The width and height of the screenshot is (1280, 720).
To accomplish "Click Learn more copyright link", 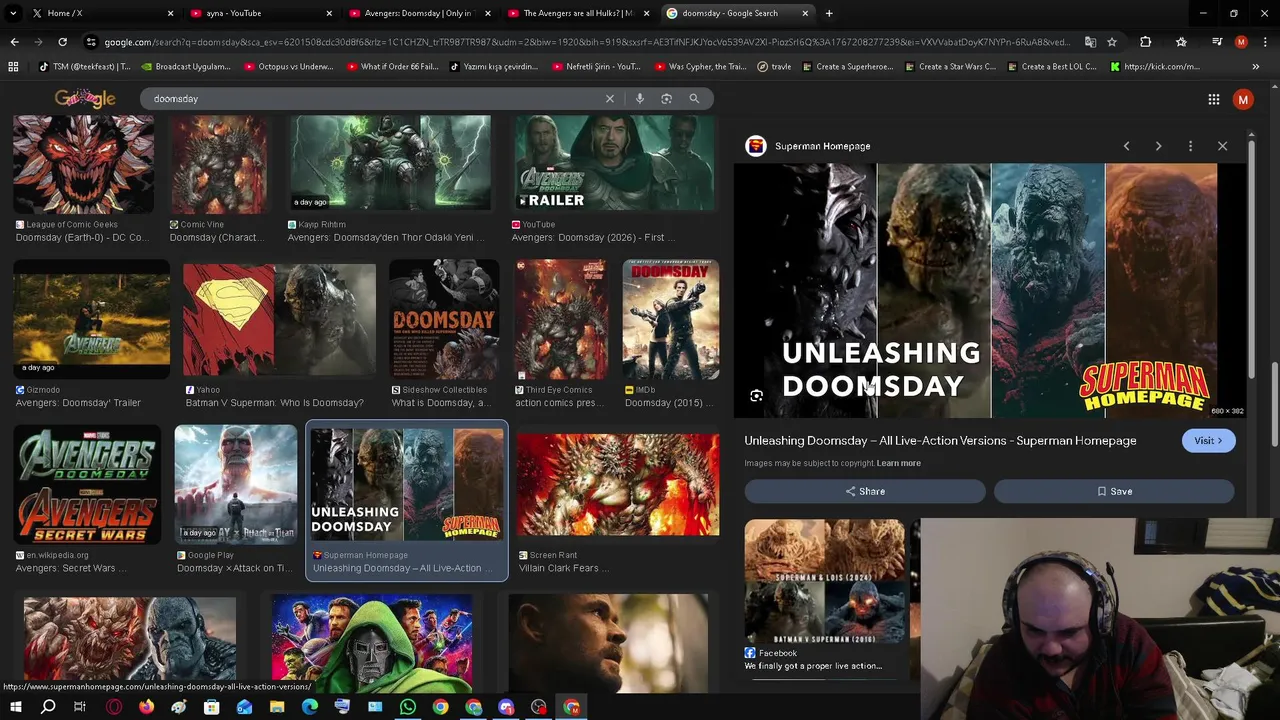I will (898, 463).
